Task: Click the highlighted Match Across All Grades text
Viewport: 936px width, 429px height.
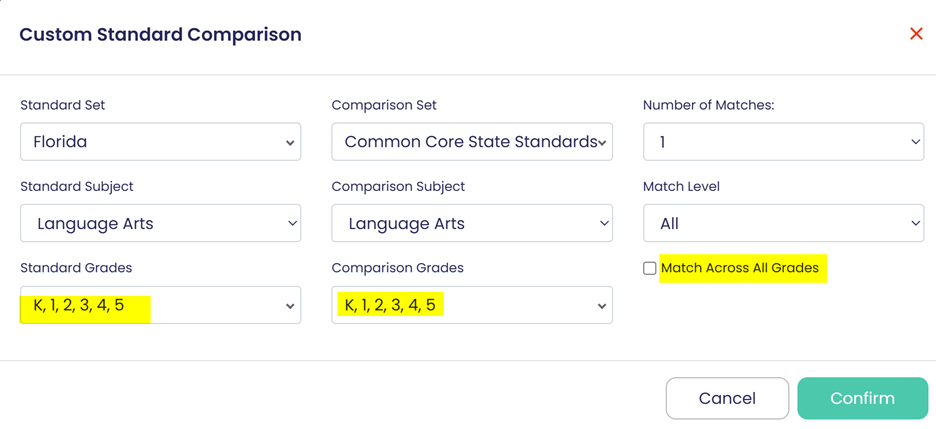Action: pos(740,268)
